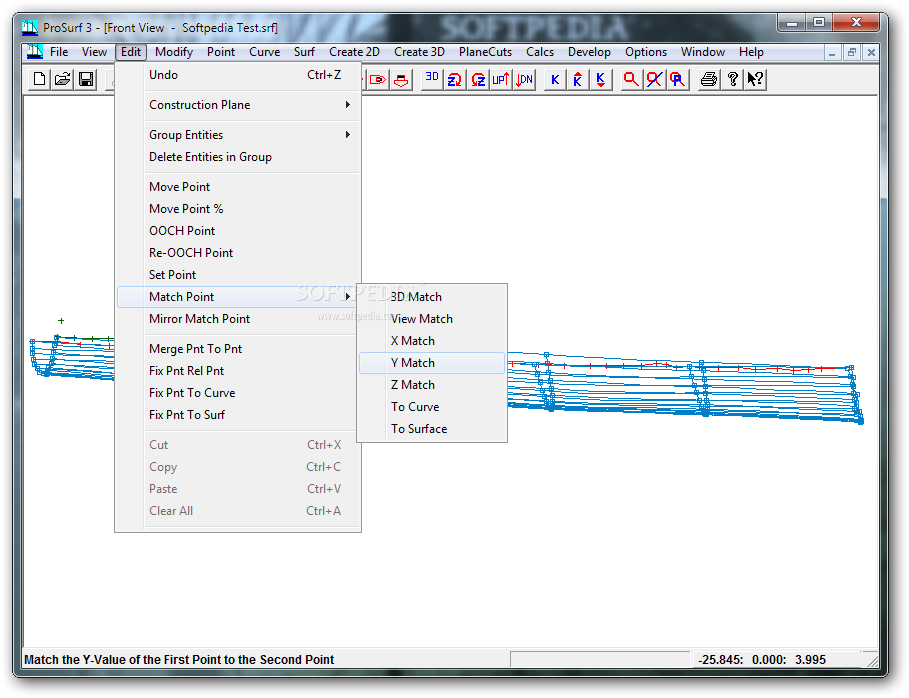The image size is (909, 698).
Task: Open the Window menu
Action: [x=703, y=52]
